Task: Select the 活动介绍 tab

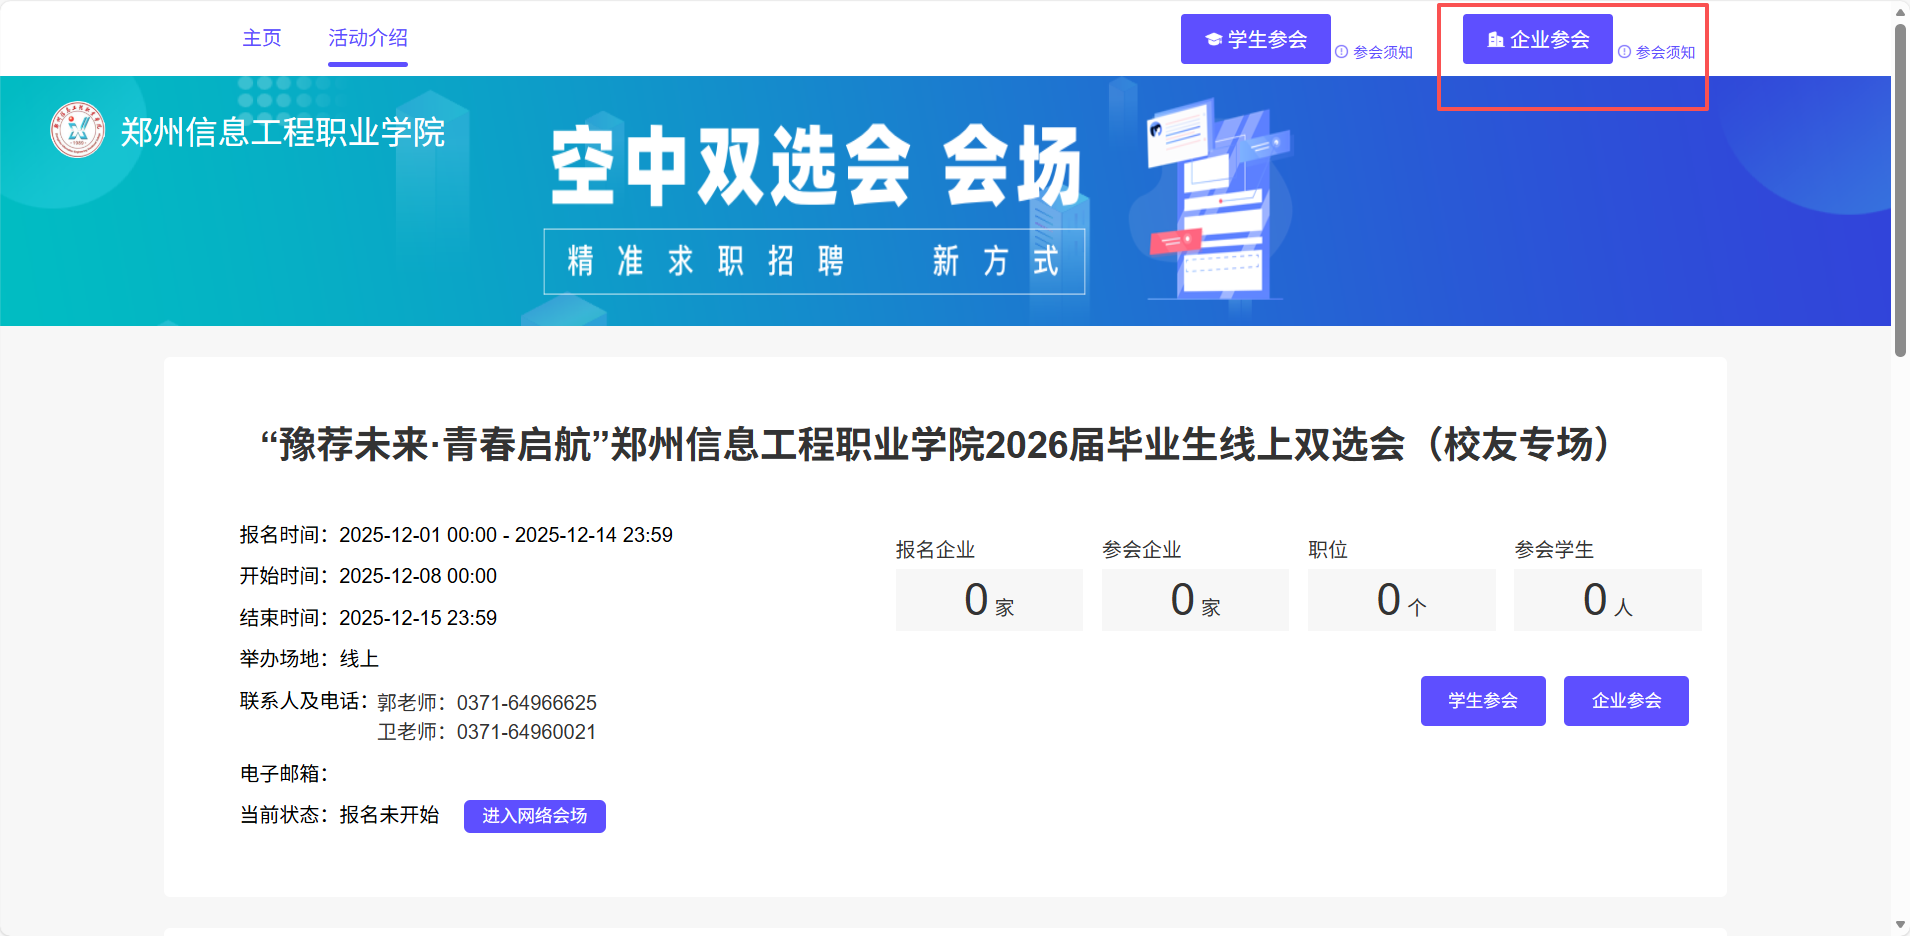Action: pyautogui.click(x=368, y=38)
